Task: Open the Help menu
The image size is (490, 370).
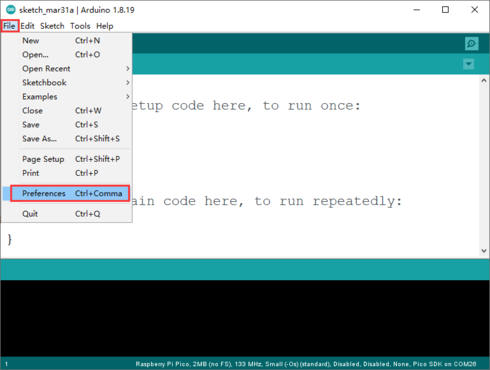Action: pos(105,26)
